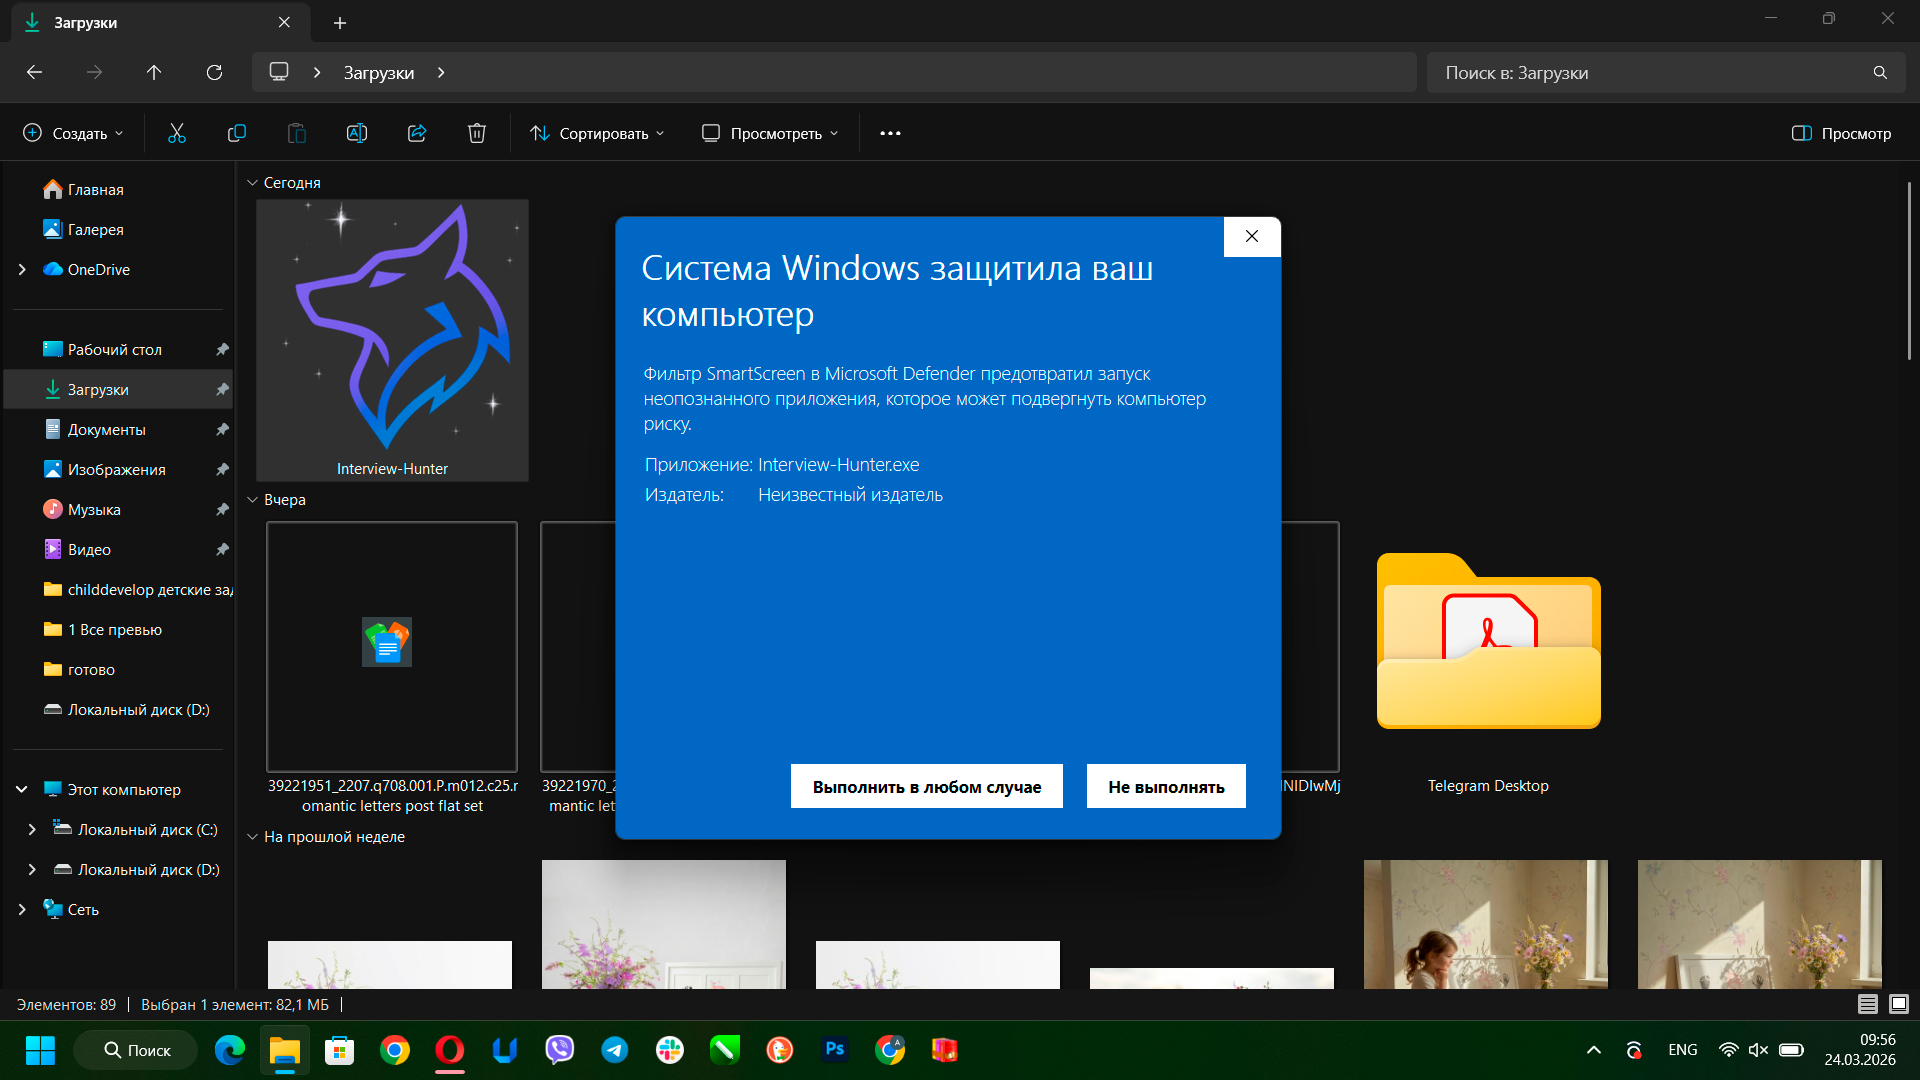The image size is (1920, 1080).
Task: Click the Cut scissors icon in toolbar
Action: tap(177, 133)
